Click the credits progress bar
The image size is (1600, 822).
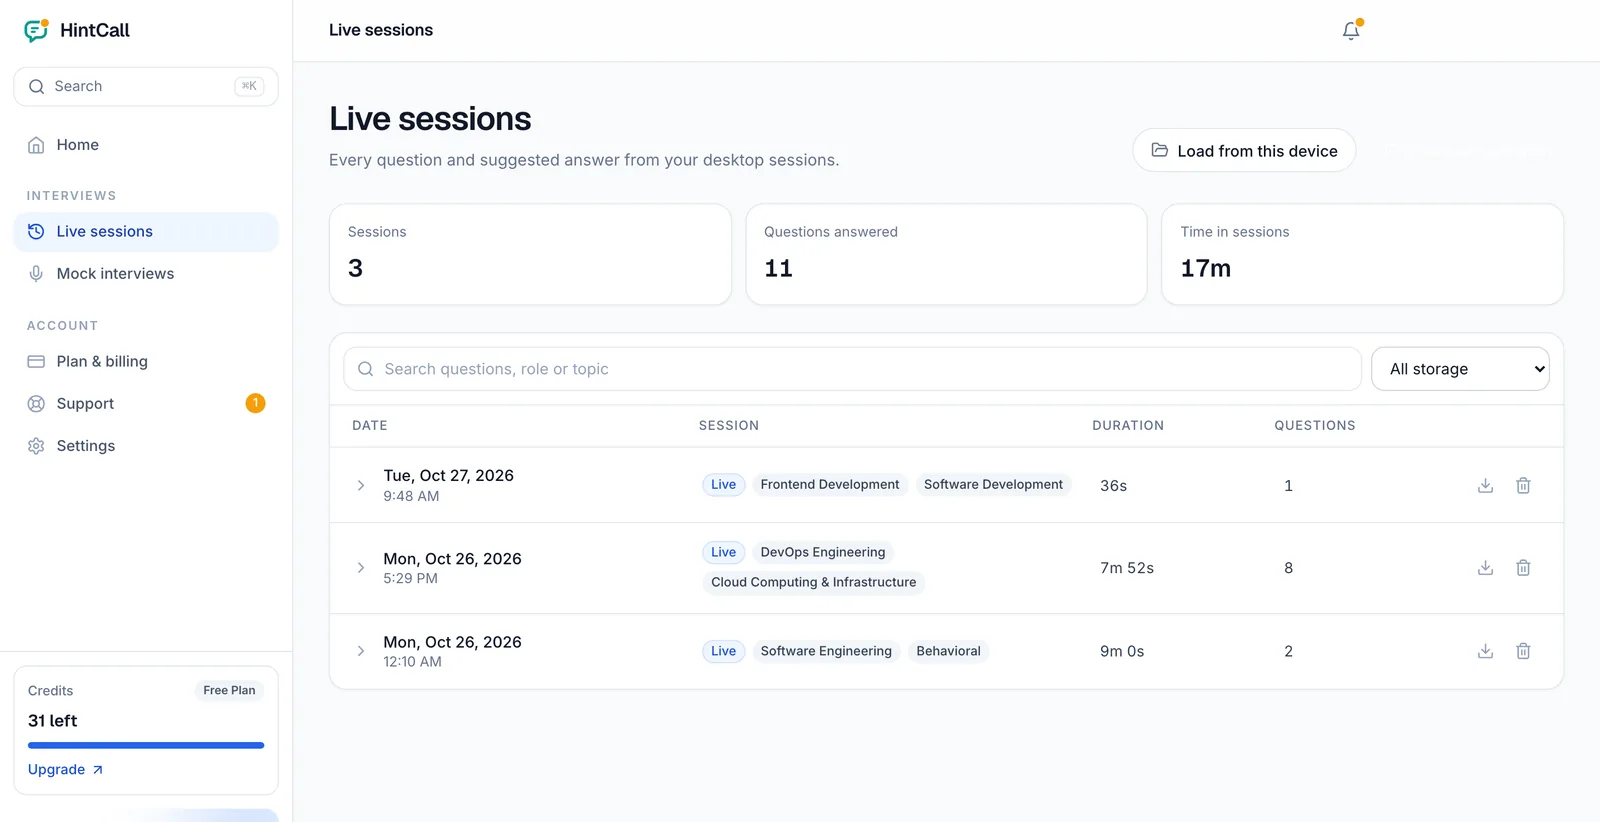tap(146, 745)
